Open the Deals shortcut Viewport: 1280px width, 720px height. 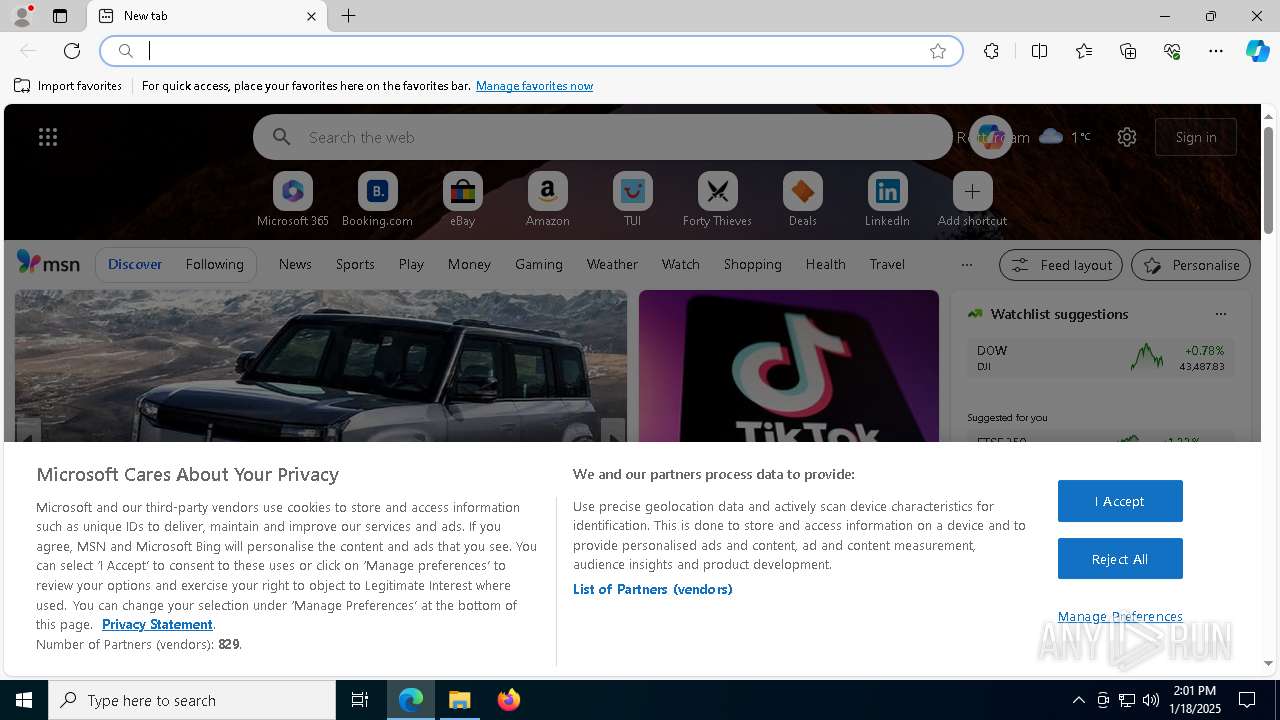(803, 199)
